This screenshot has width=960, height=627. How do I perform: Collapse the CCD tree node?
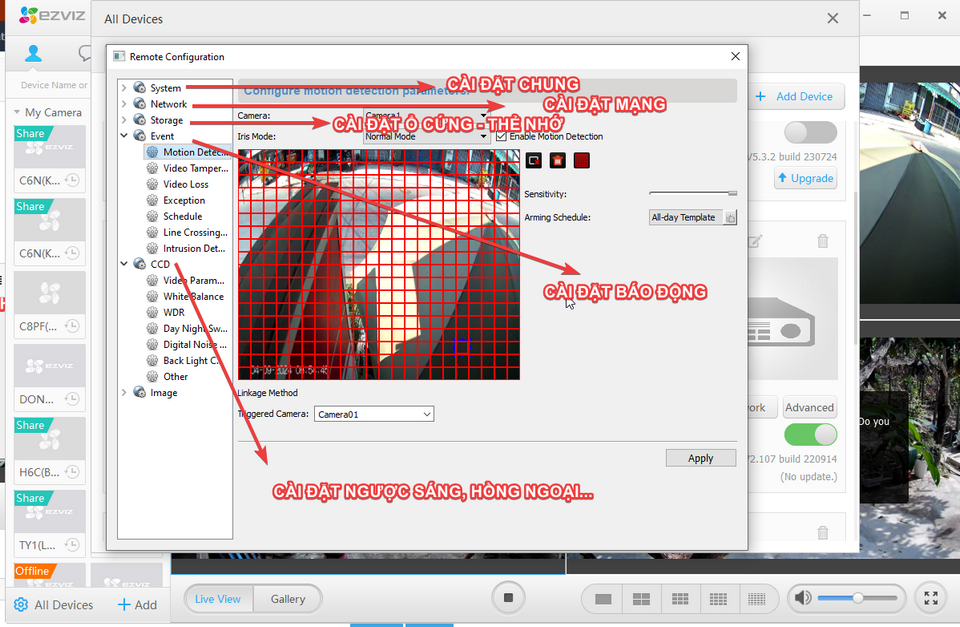click(124, 264)
